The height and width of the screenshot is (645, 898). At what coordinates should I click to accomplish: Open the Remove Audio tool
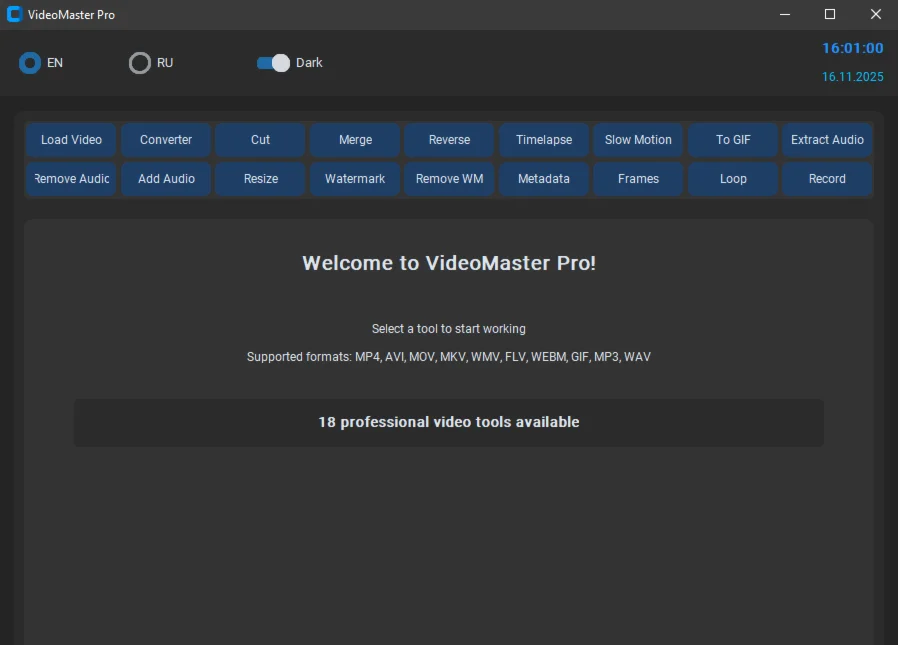point(71,179)
